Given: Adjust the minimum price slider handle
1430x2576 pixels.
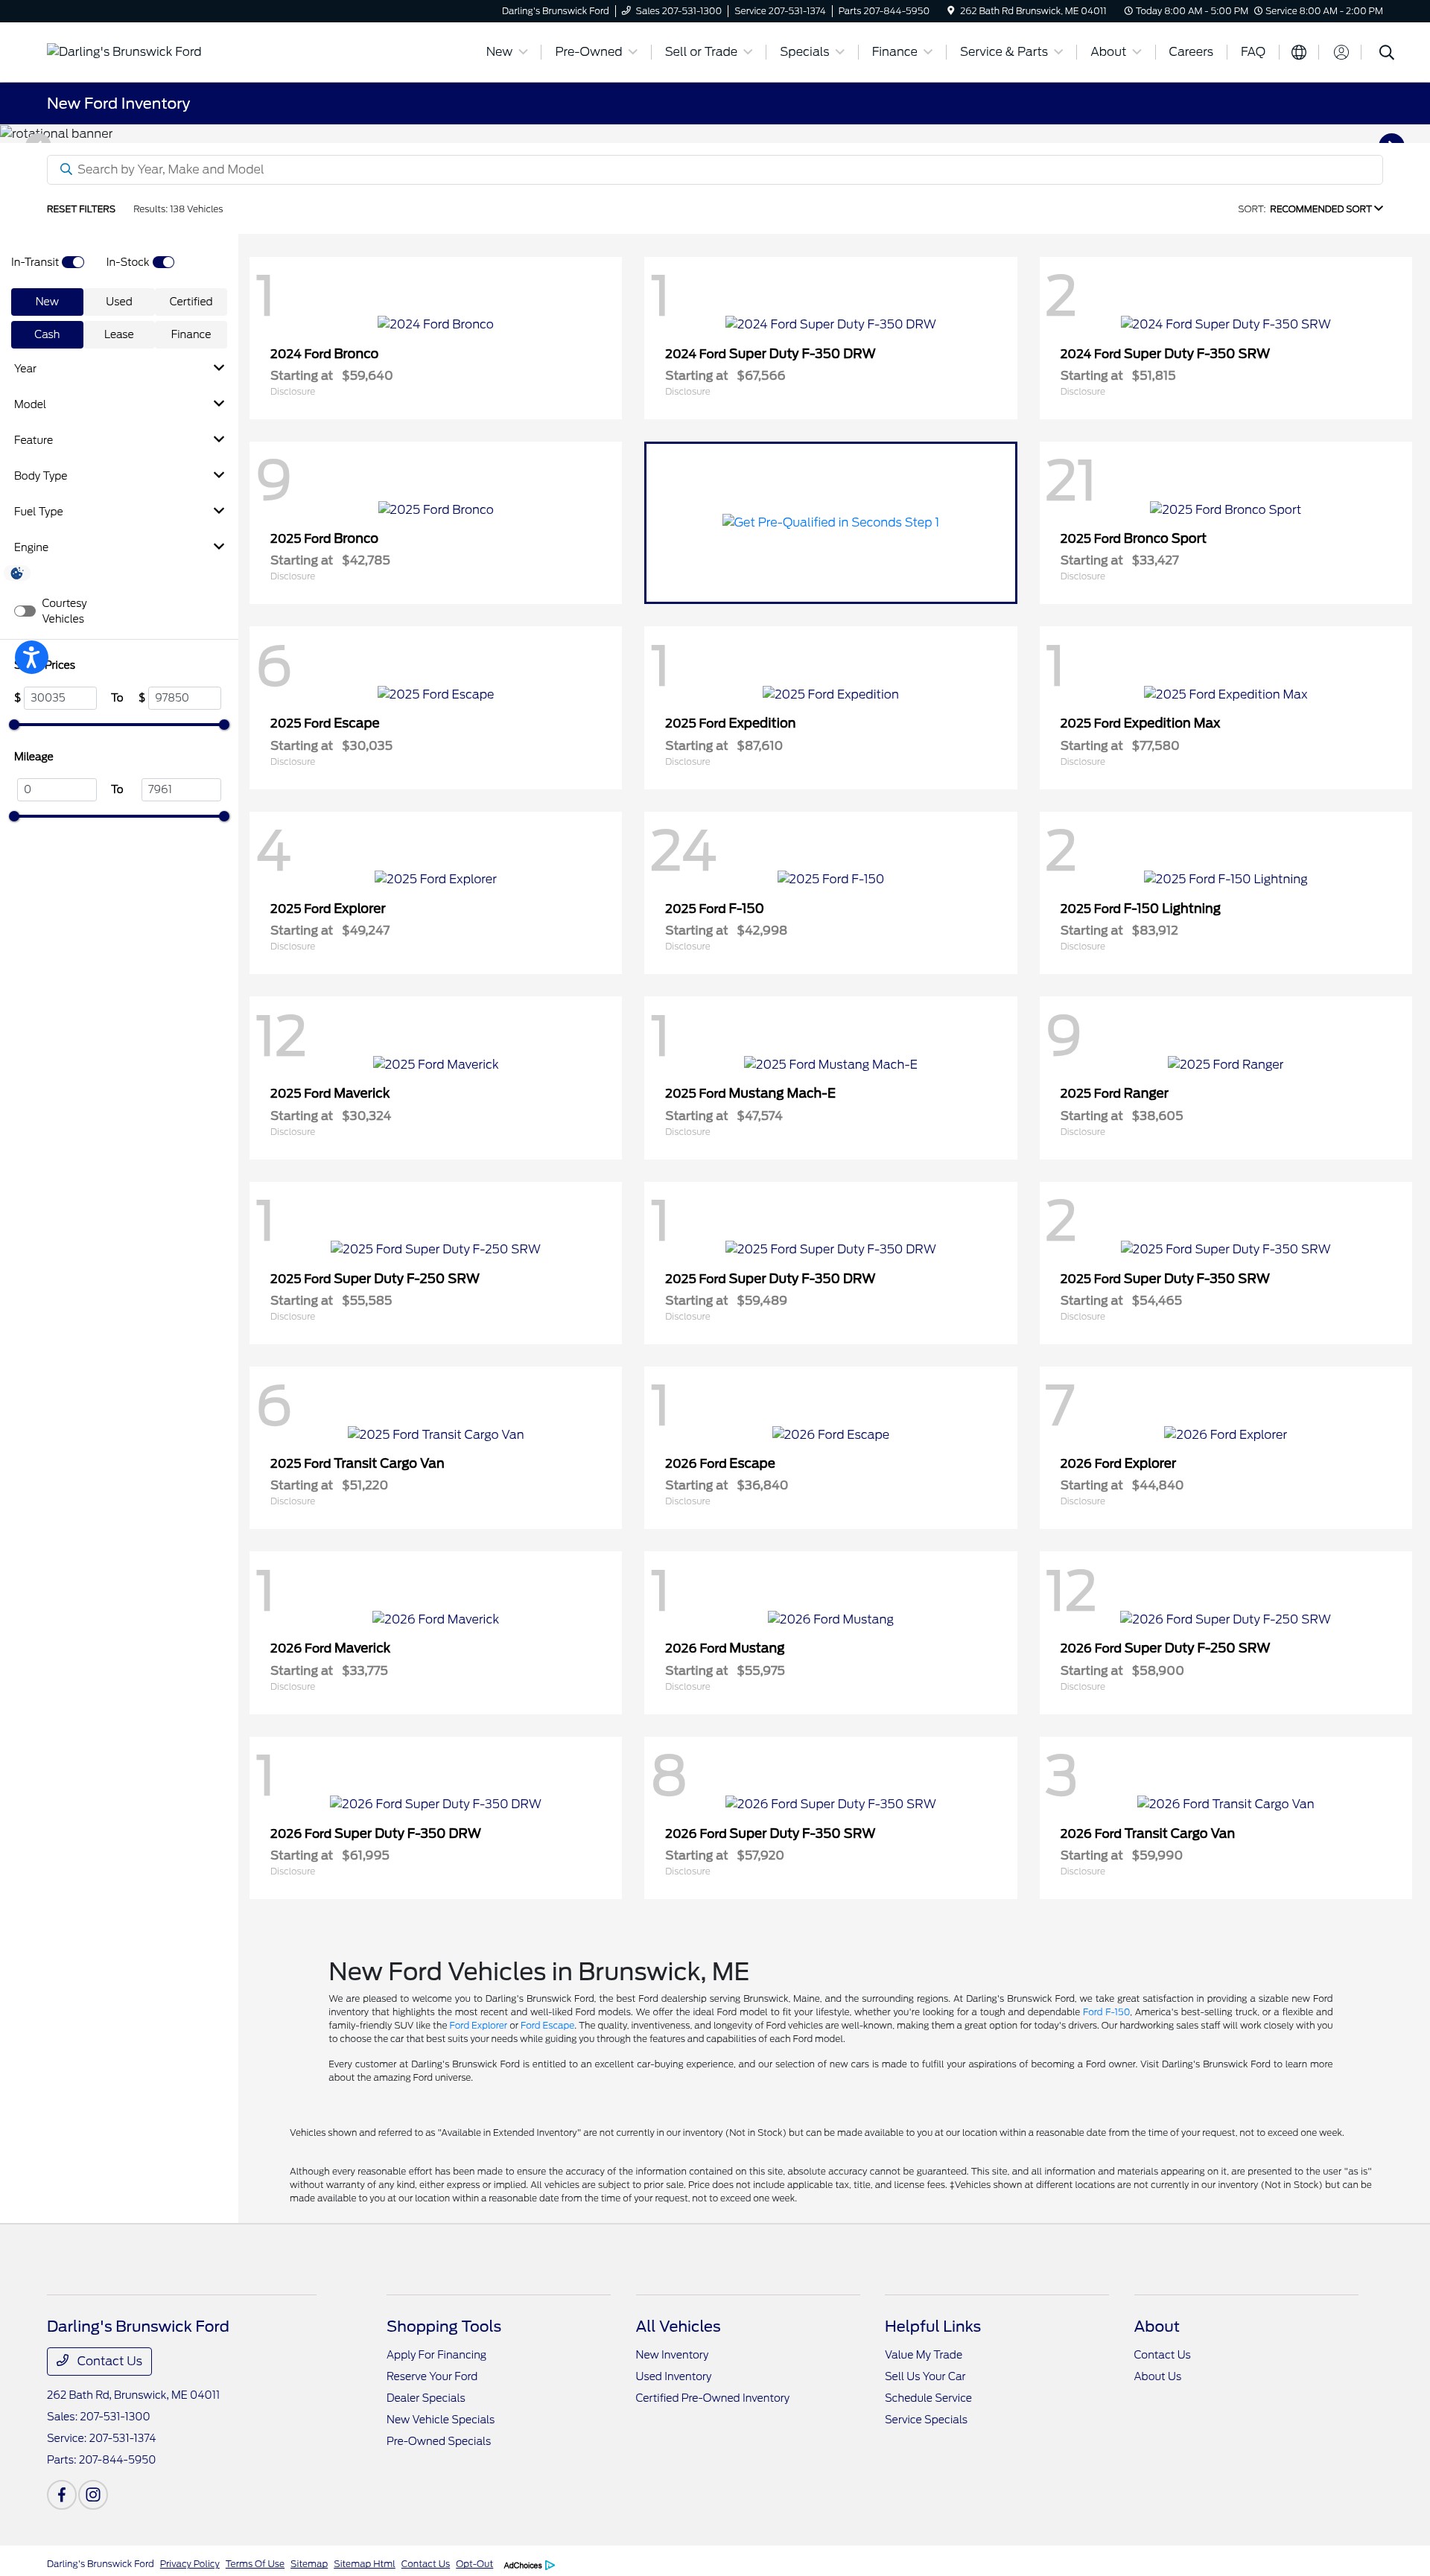Looking at the screenshot, I should (x=14, y=725).
